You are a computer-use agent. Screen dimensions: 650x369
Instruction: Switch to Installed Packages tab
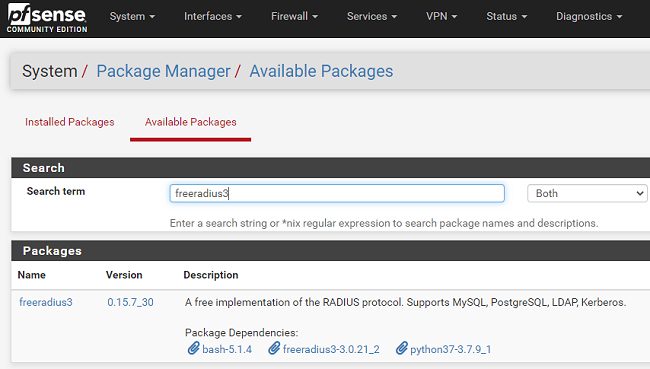[x=70, y=122]
